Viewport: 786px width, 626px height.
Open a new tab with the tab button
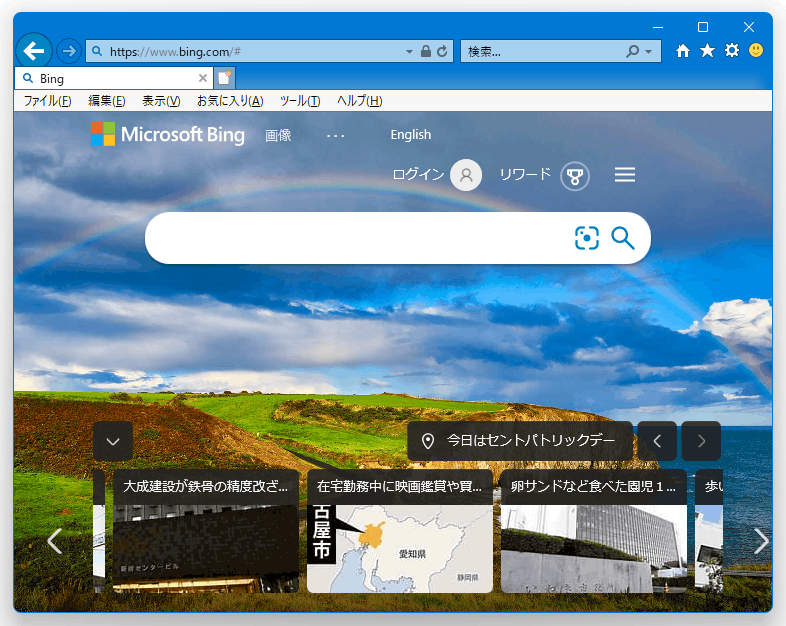coord(225,78)
